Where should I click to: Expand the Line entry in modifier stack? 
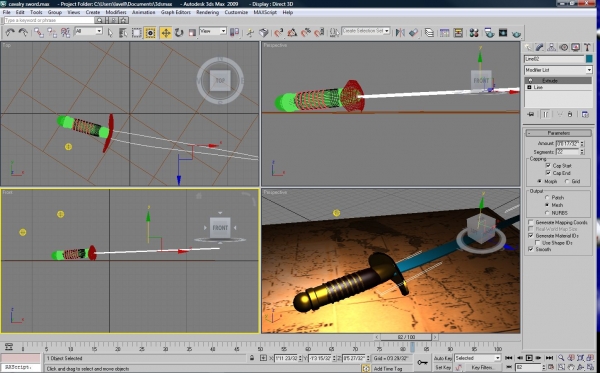pyautogui.click(x=529, y=87)
